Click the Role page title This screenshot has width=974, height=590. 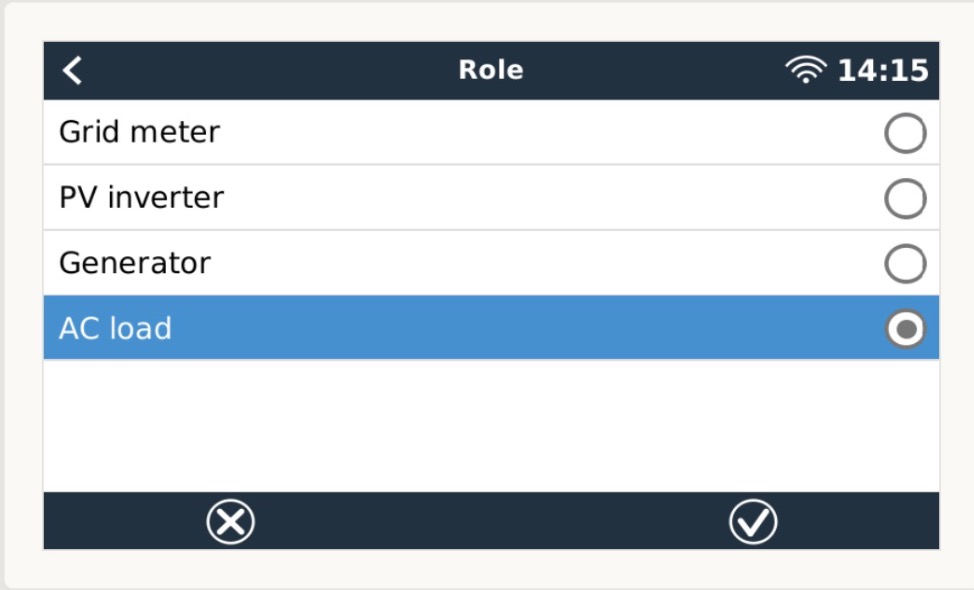(x=490, y=70)
